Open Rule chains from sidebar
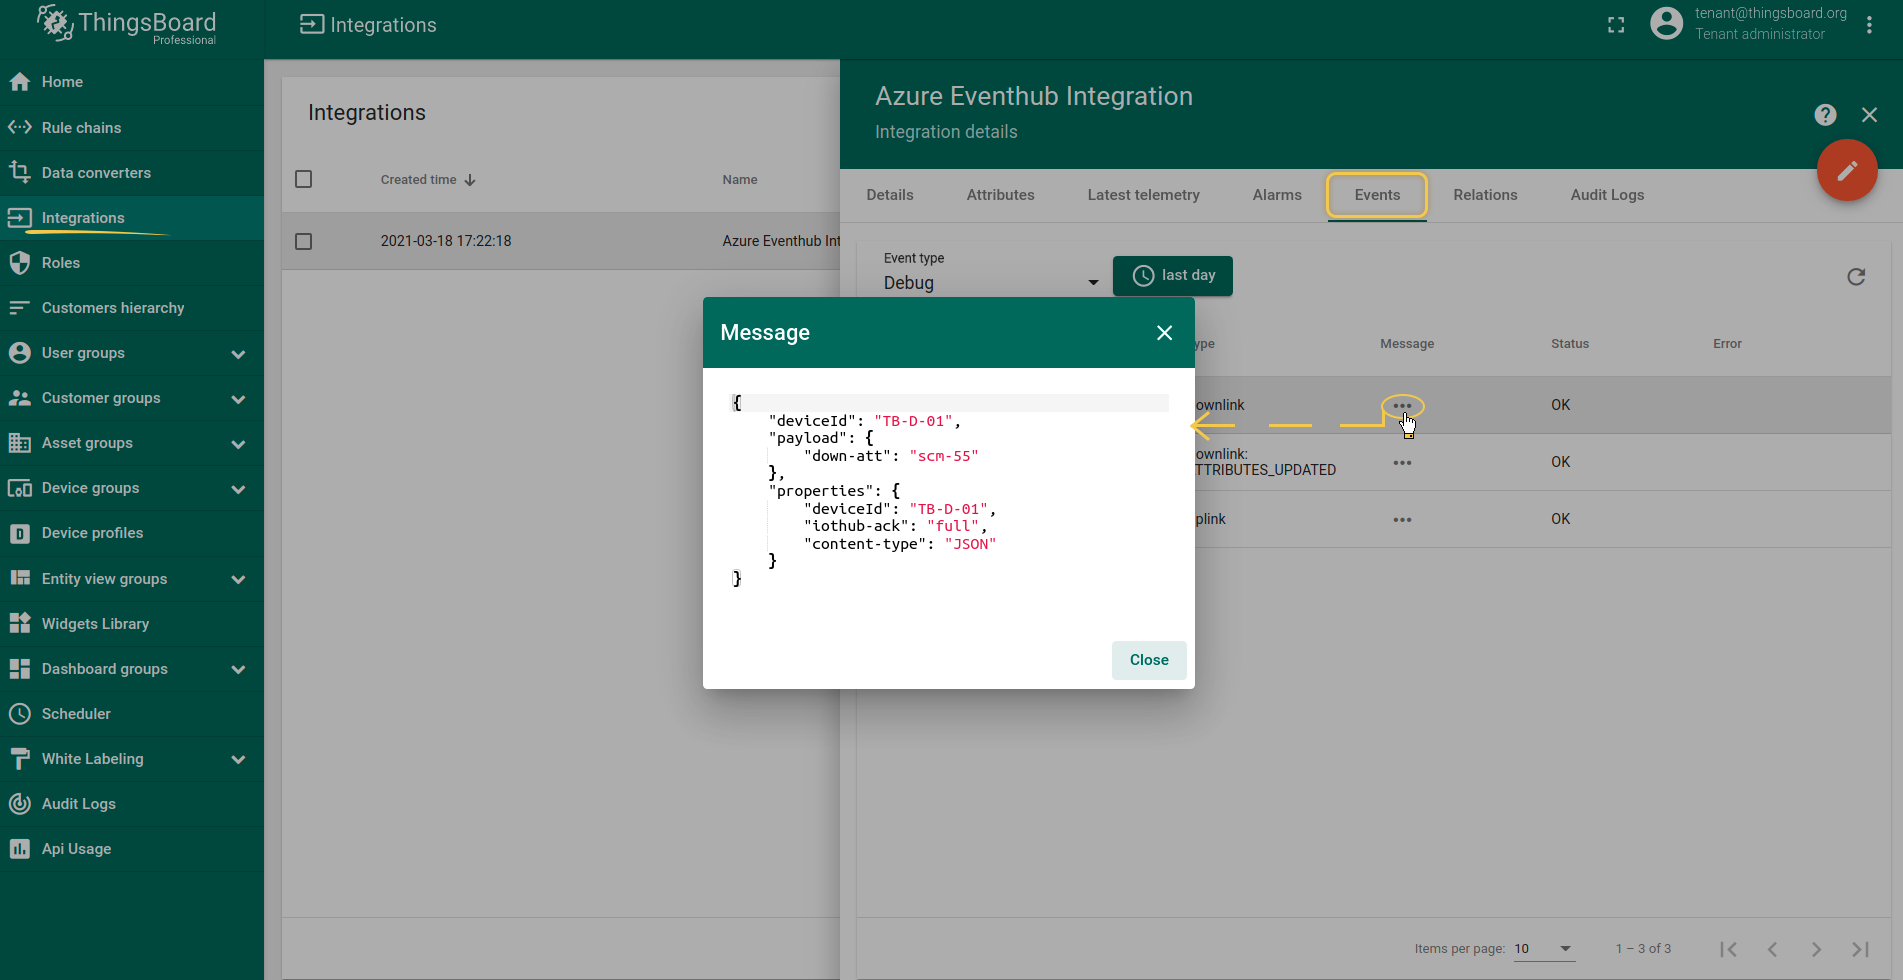 click(132, 128)
